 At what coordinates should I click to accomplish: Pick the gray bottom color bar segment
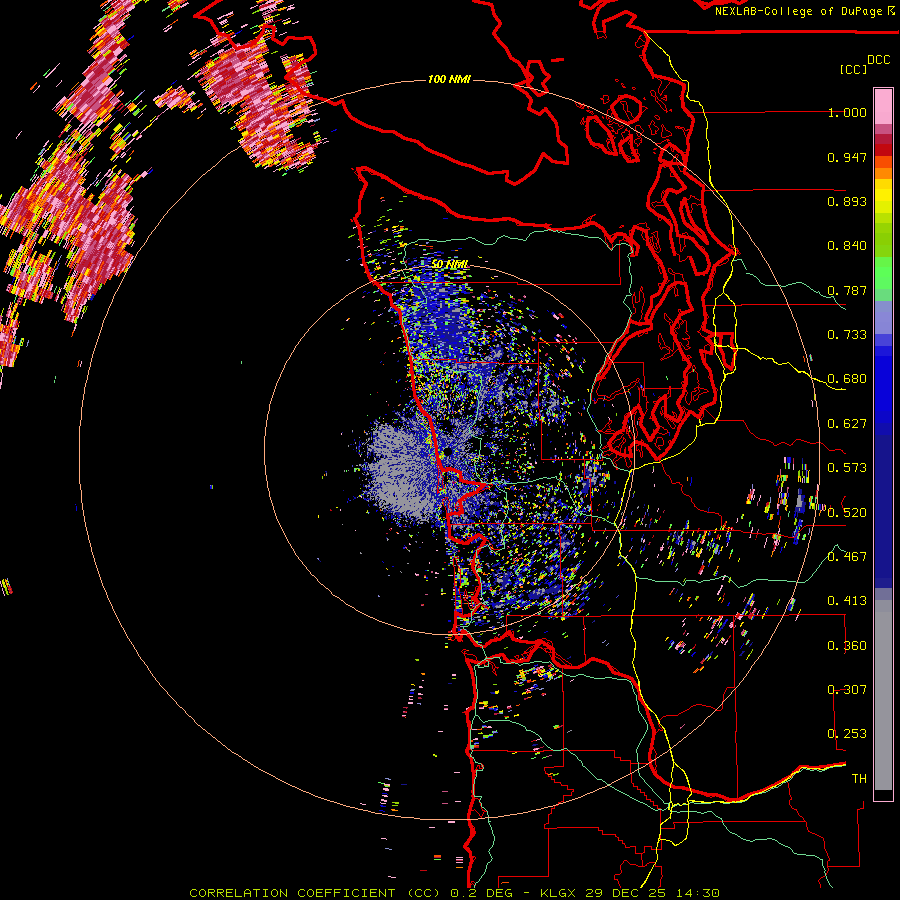coord(883,695)
